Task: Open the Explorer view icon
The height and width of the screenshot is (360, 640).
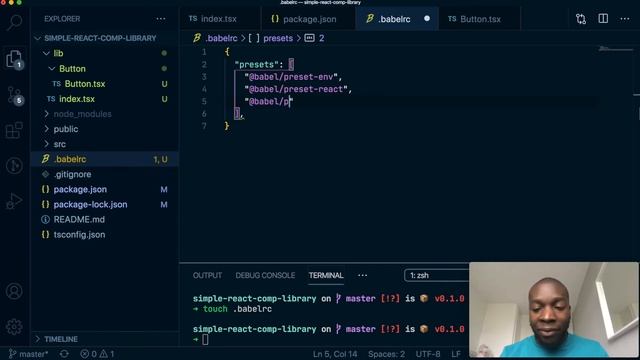Action: (x=14, y=59)
